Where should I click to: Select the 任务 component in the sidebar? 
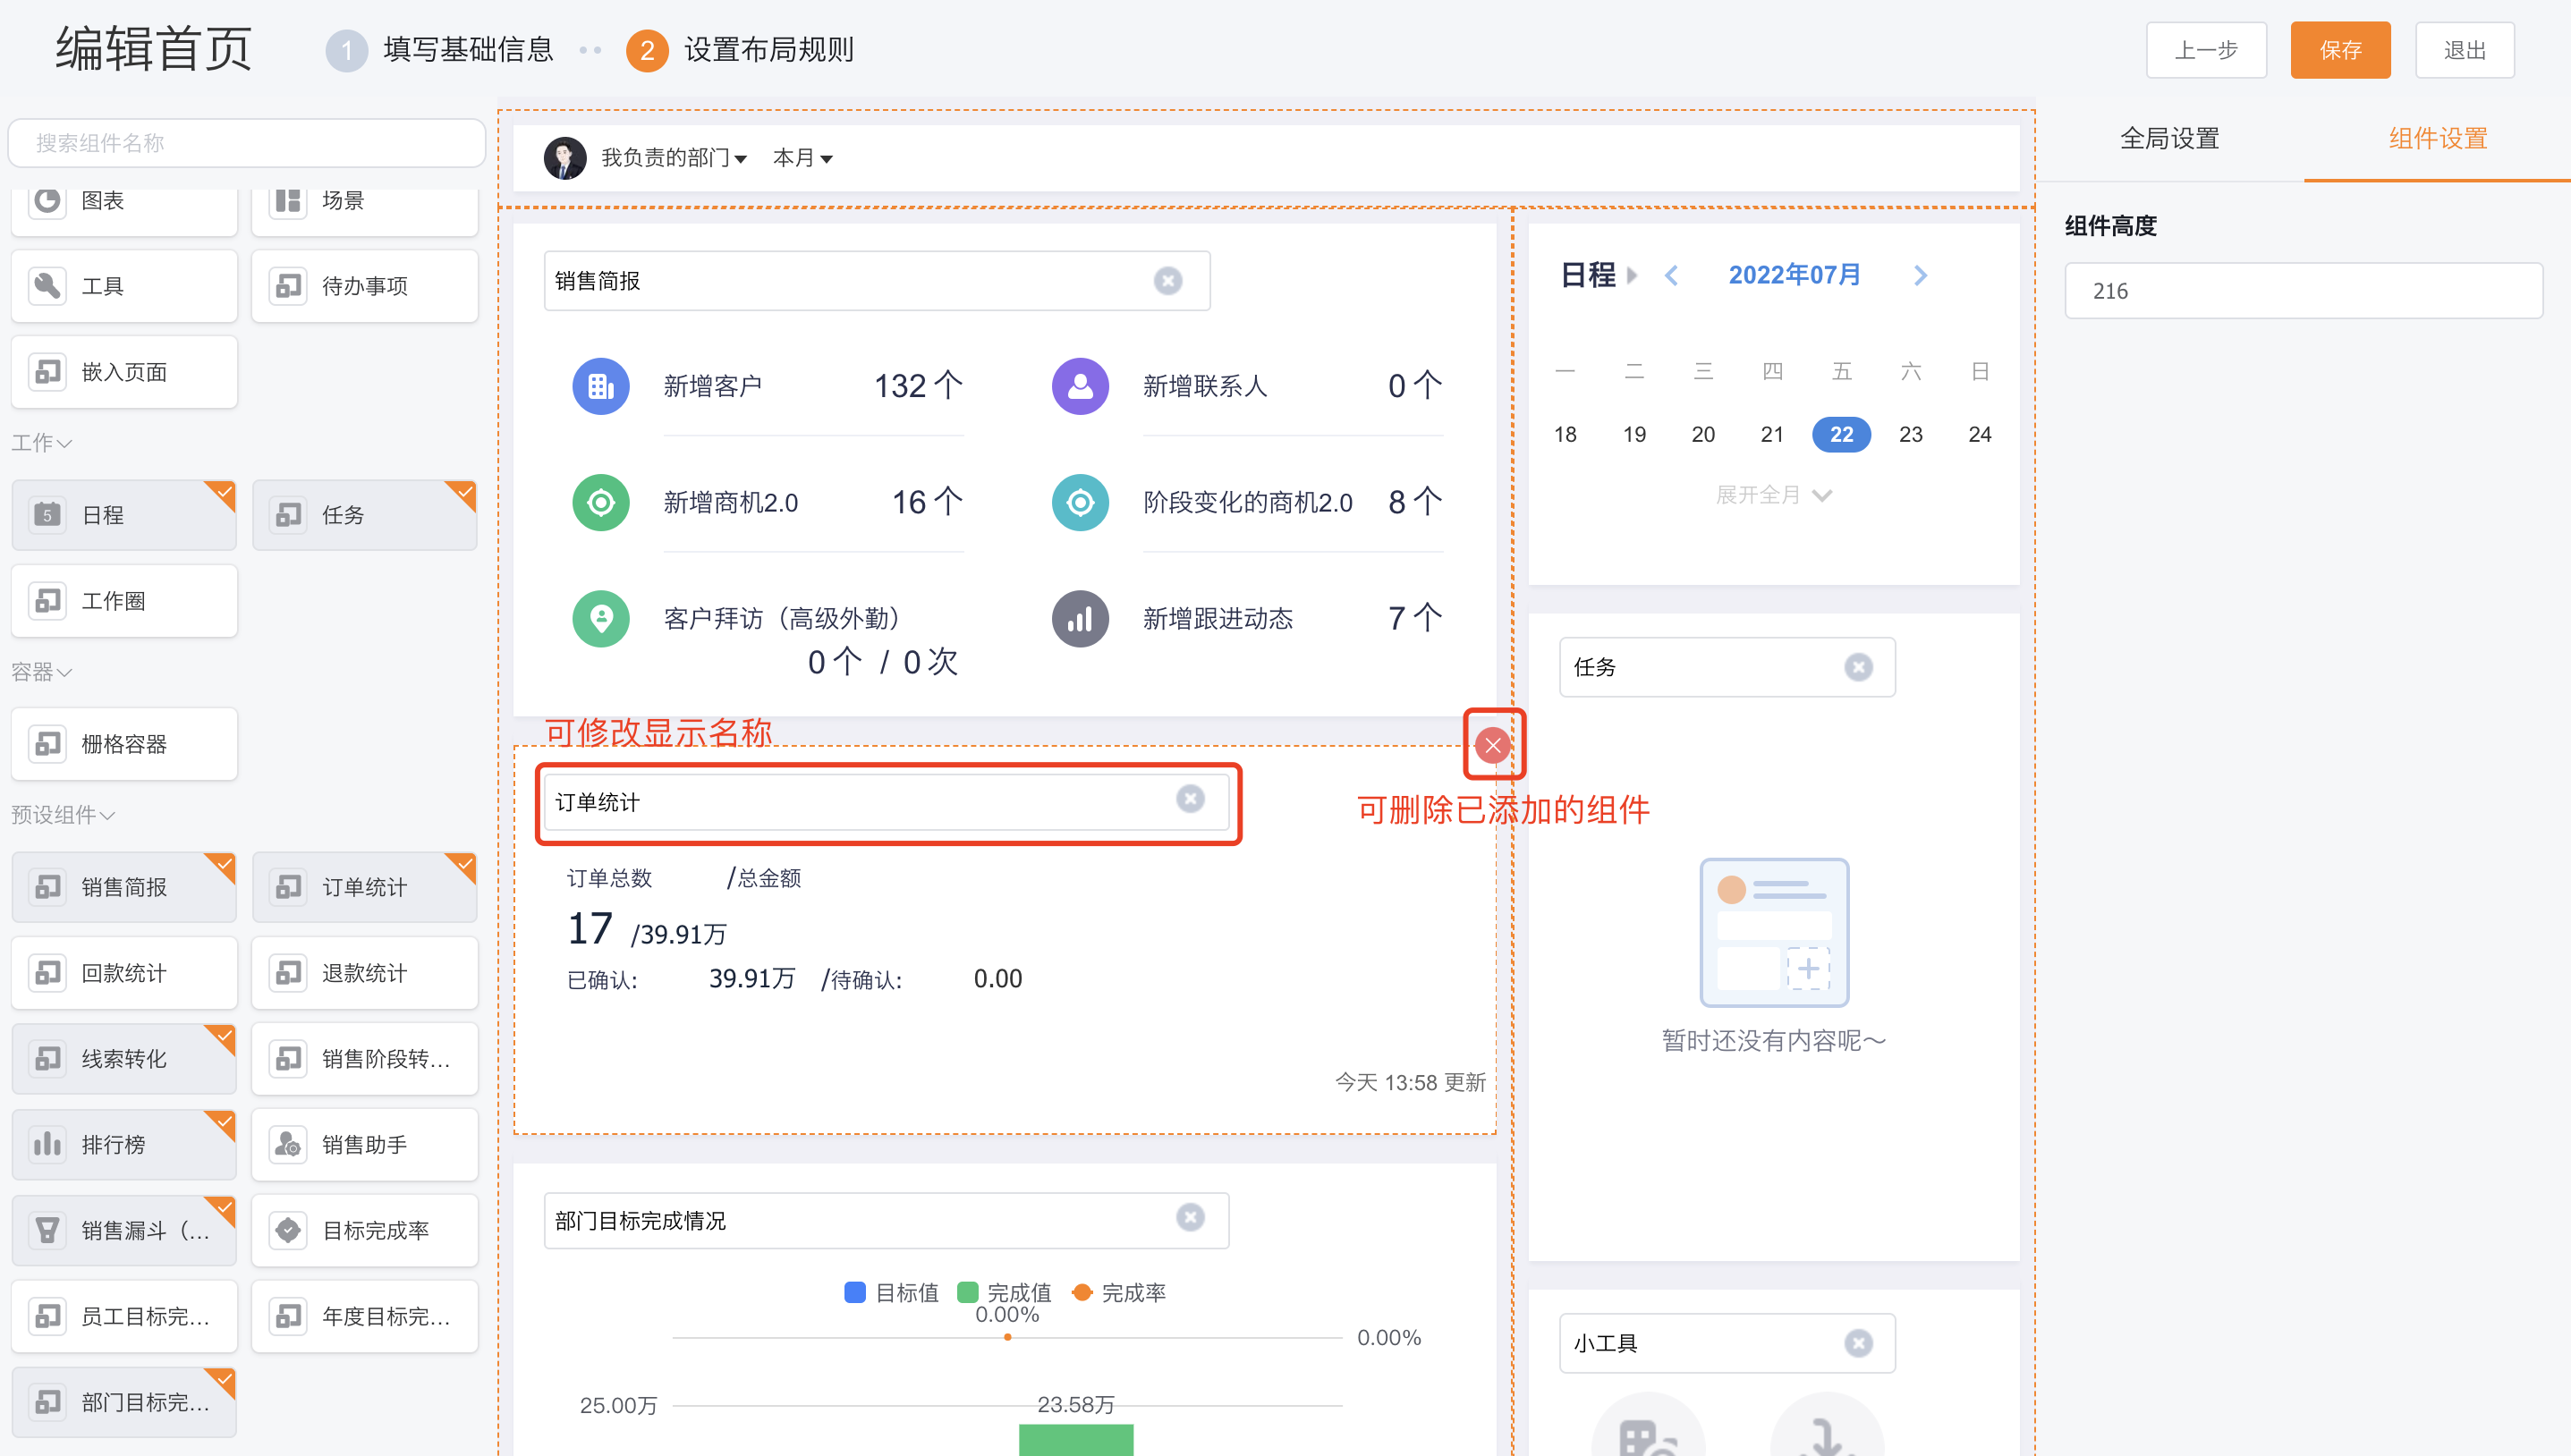pos(365,515)
